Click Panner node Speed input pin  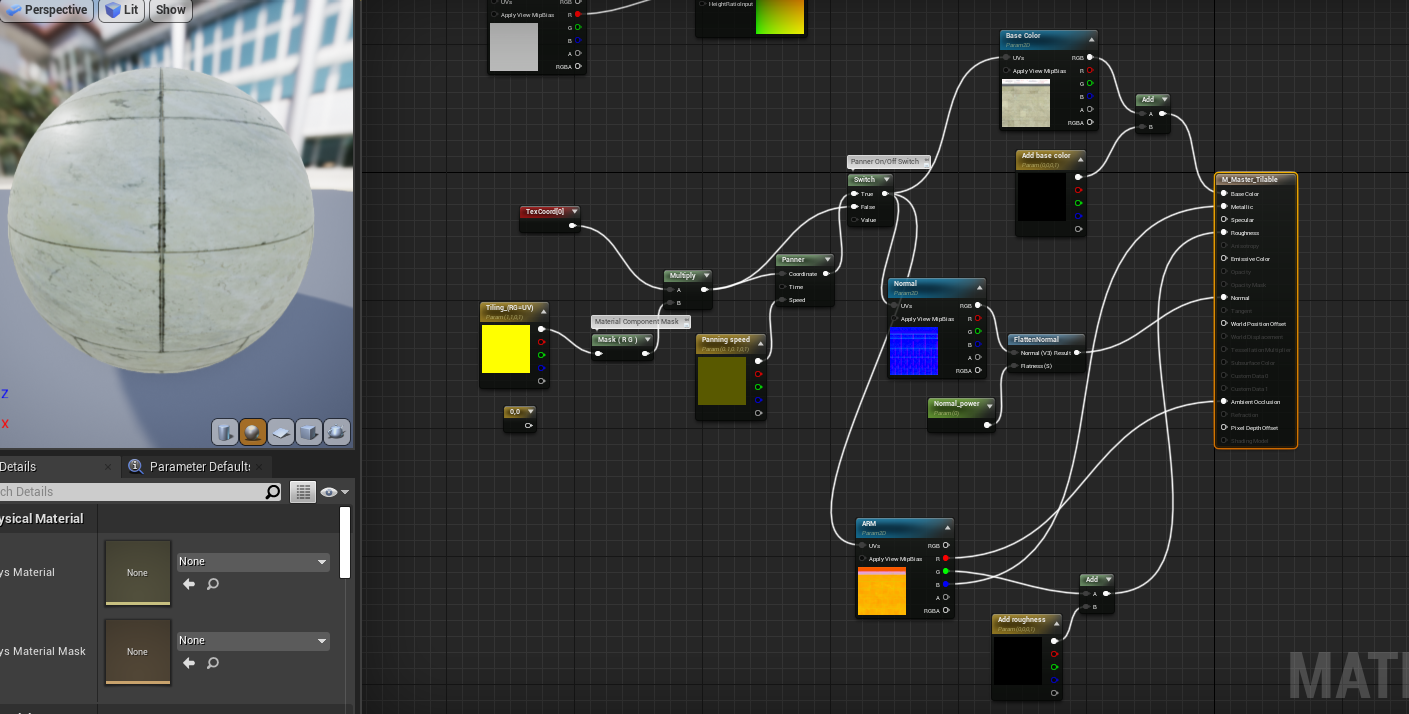(x=782, y=300)
